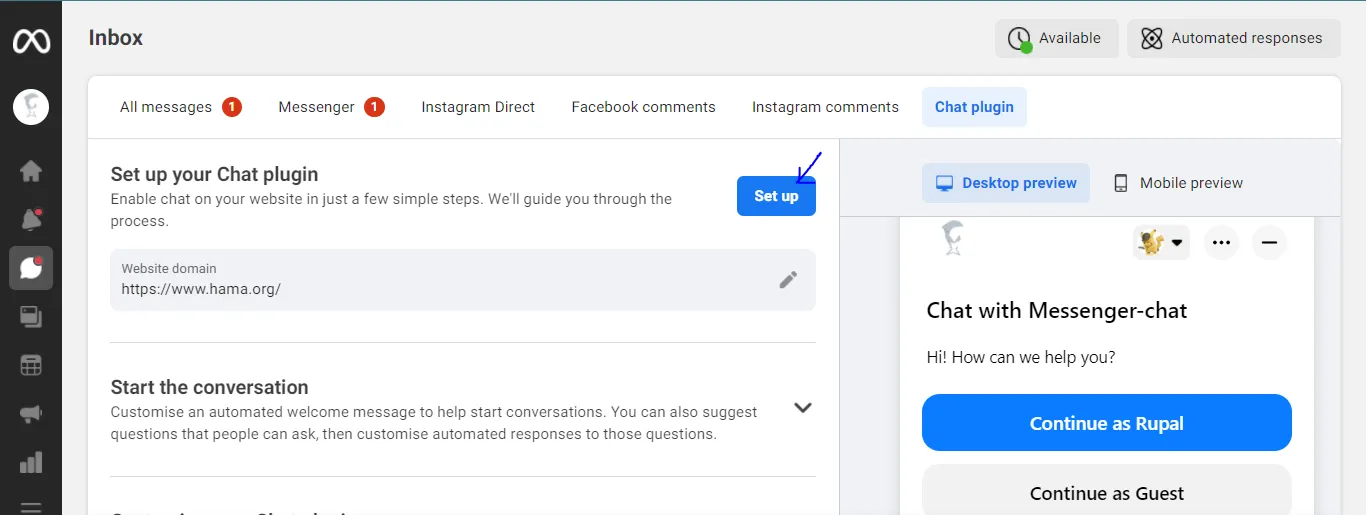Click the Inbox heading
Image resolution: width=1366 pixels, height=515 pixels.
[116, 38]
